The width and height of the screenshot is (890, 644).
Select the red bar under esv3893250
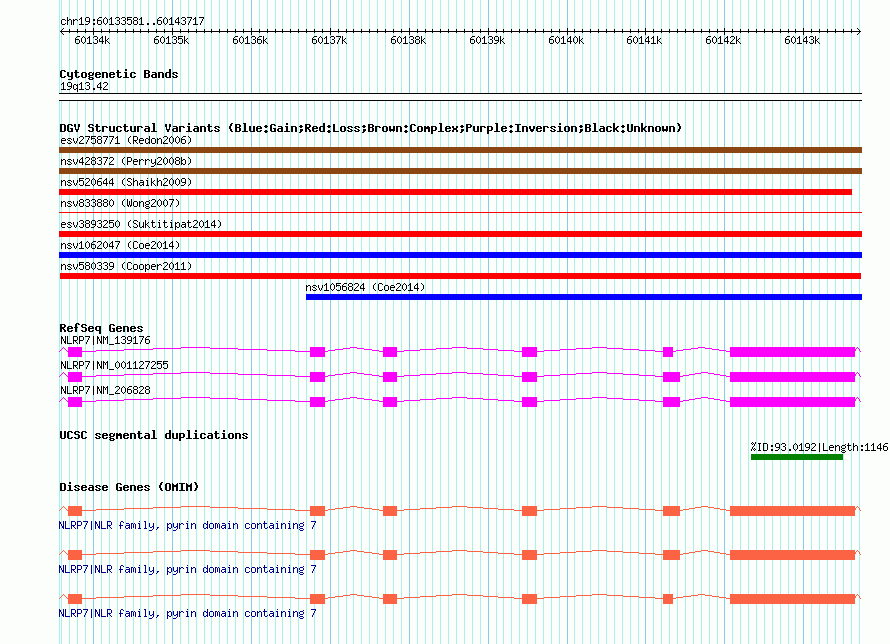460,234
